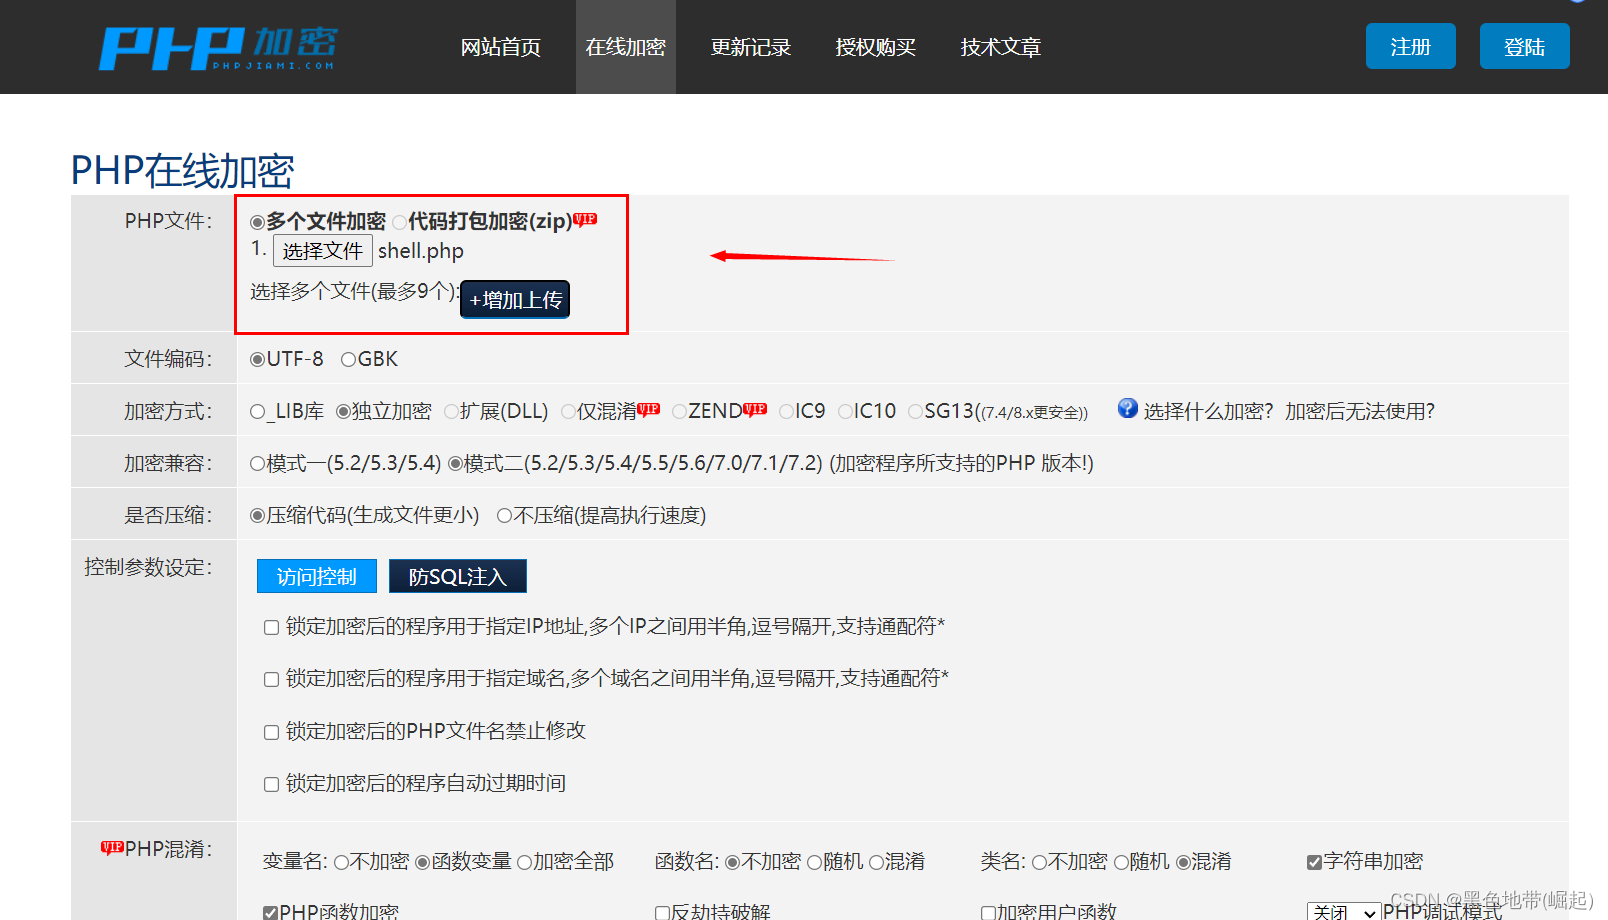Image resolution: width=1608 pixels, height=920 pixels.
Task: Open the PHP调试模式 dropdown showing 关闭
Action: pos(1344,910)
